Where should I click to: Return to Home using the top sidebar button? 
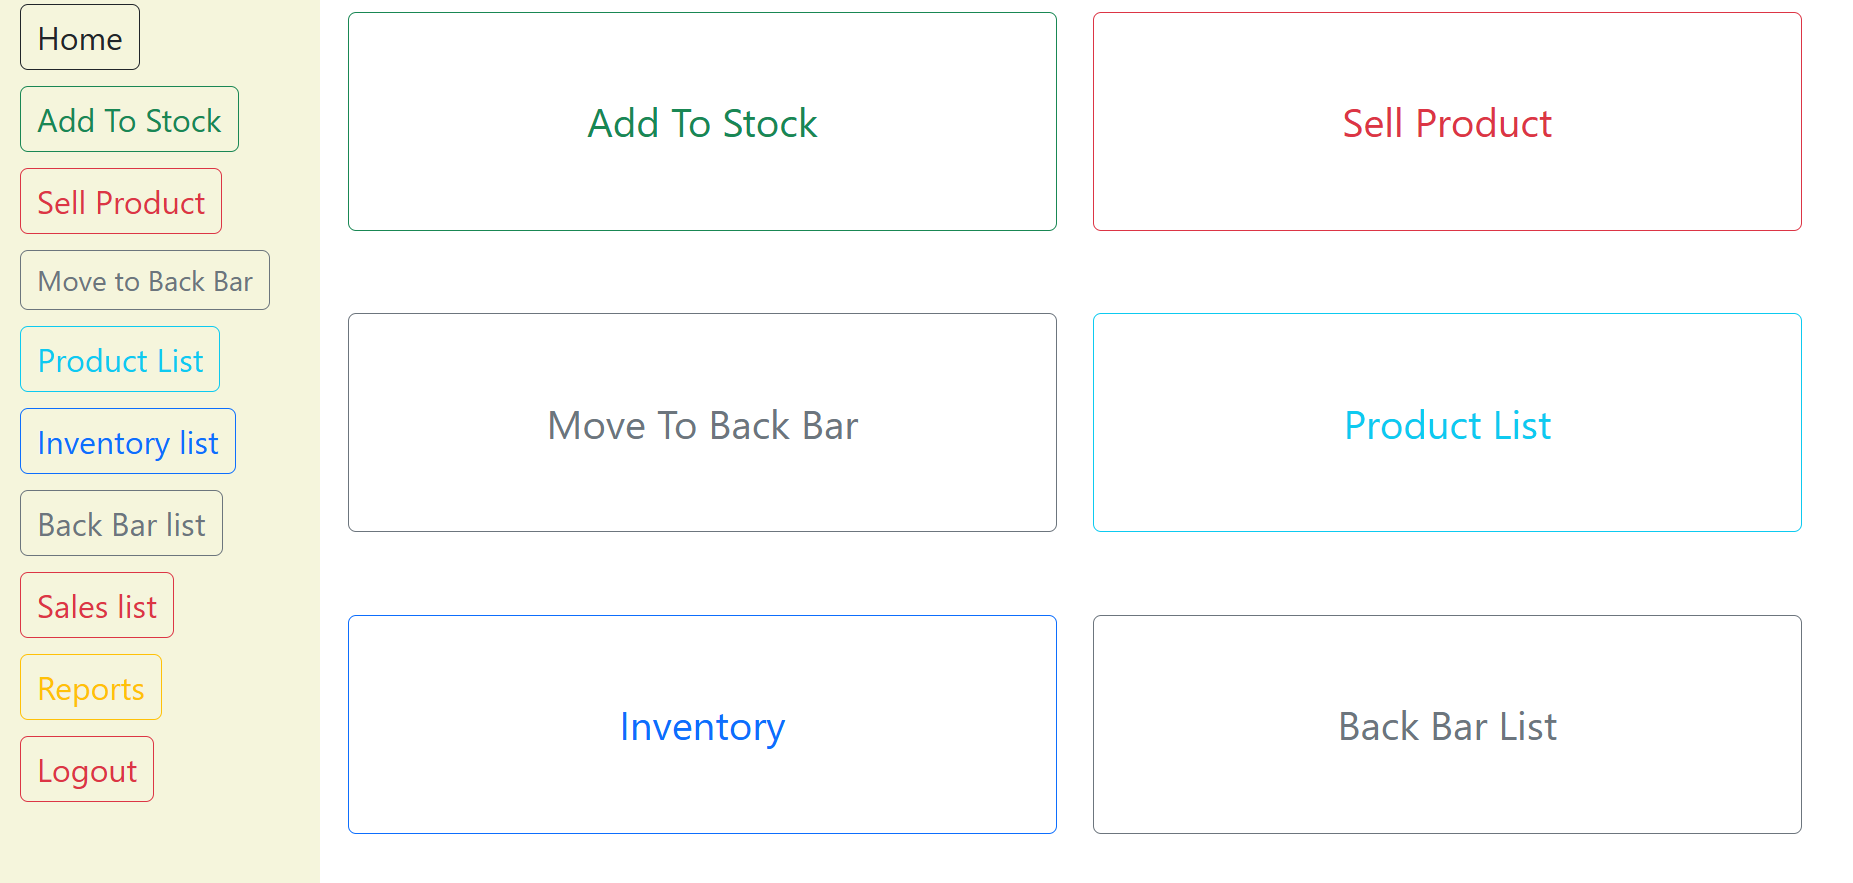point(79,37)
